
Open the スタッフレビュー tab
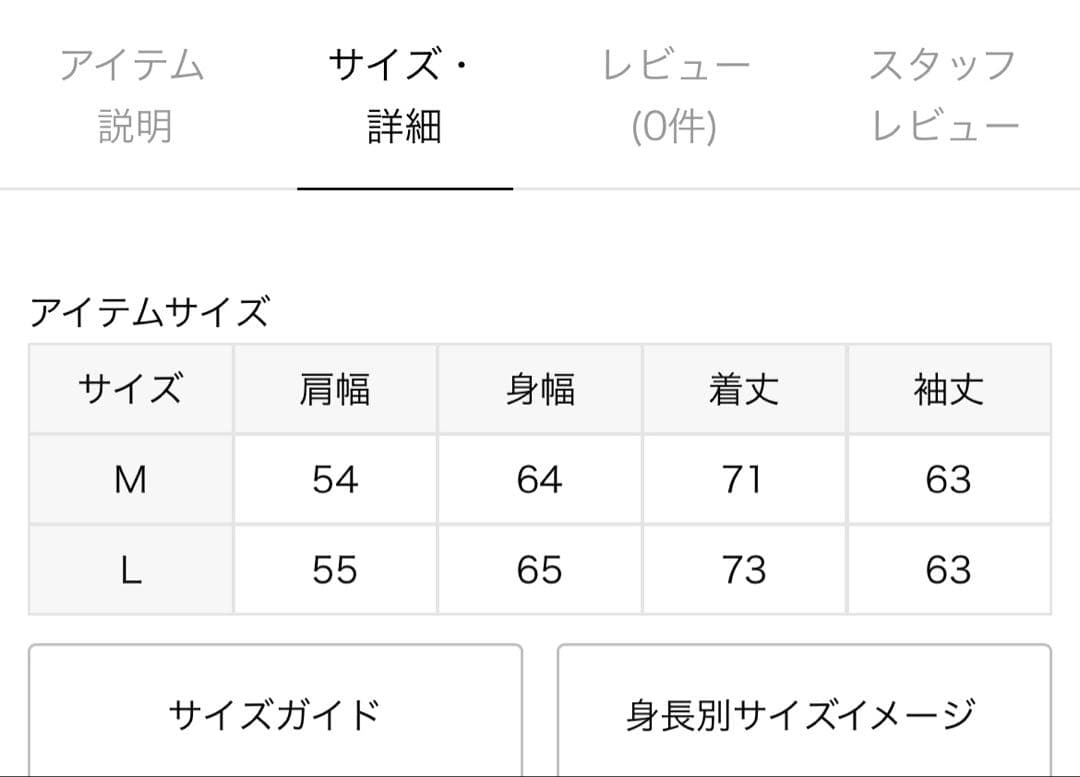944,95
